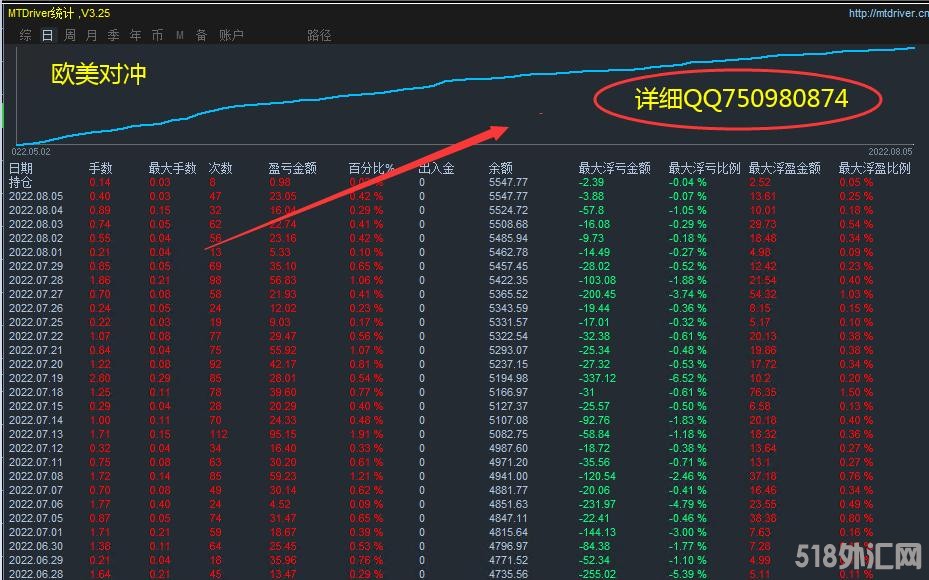Open the 币 currency tab
Image resolution: width=929 pixels, height=580 pixels.
(x=157, y=35)
